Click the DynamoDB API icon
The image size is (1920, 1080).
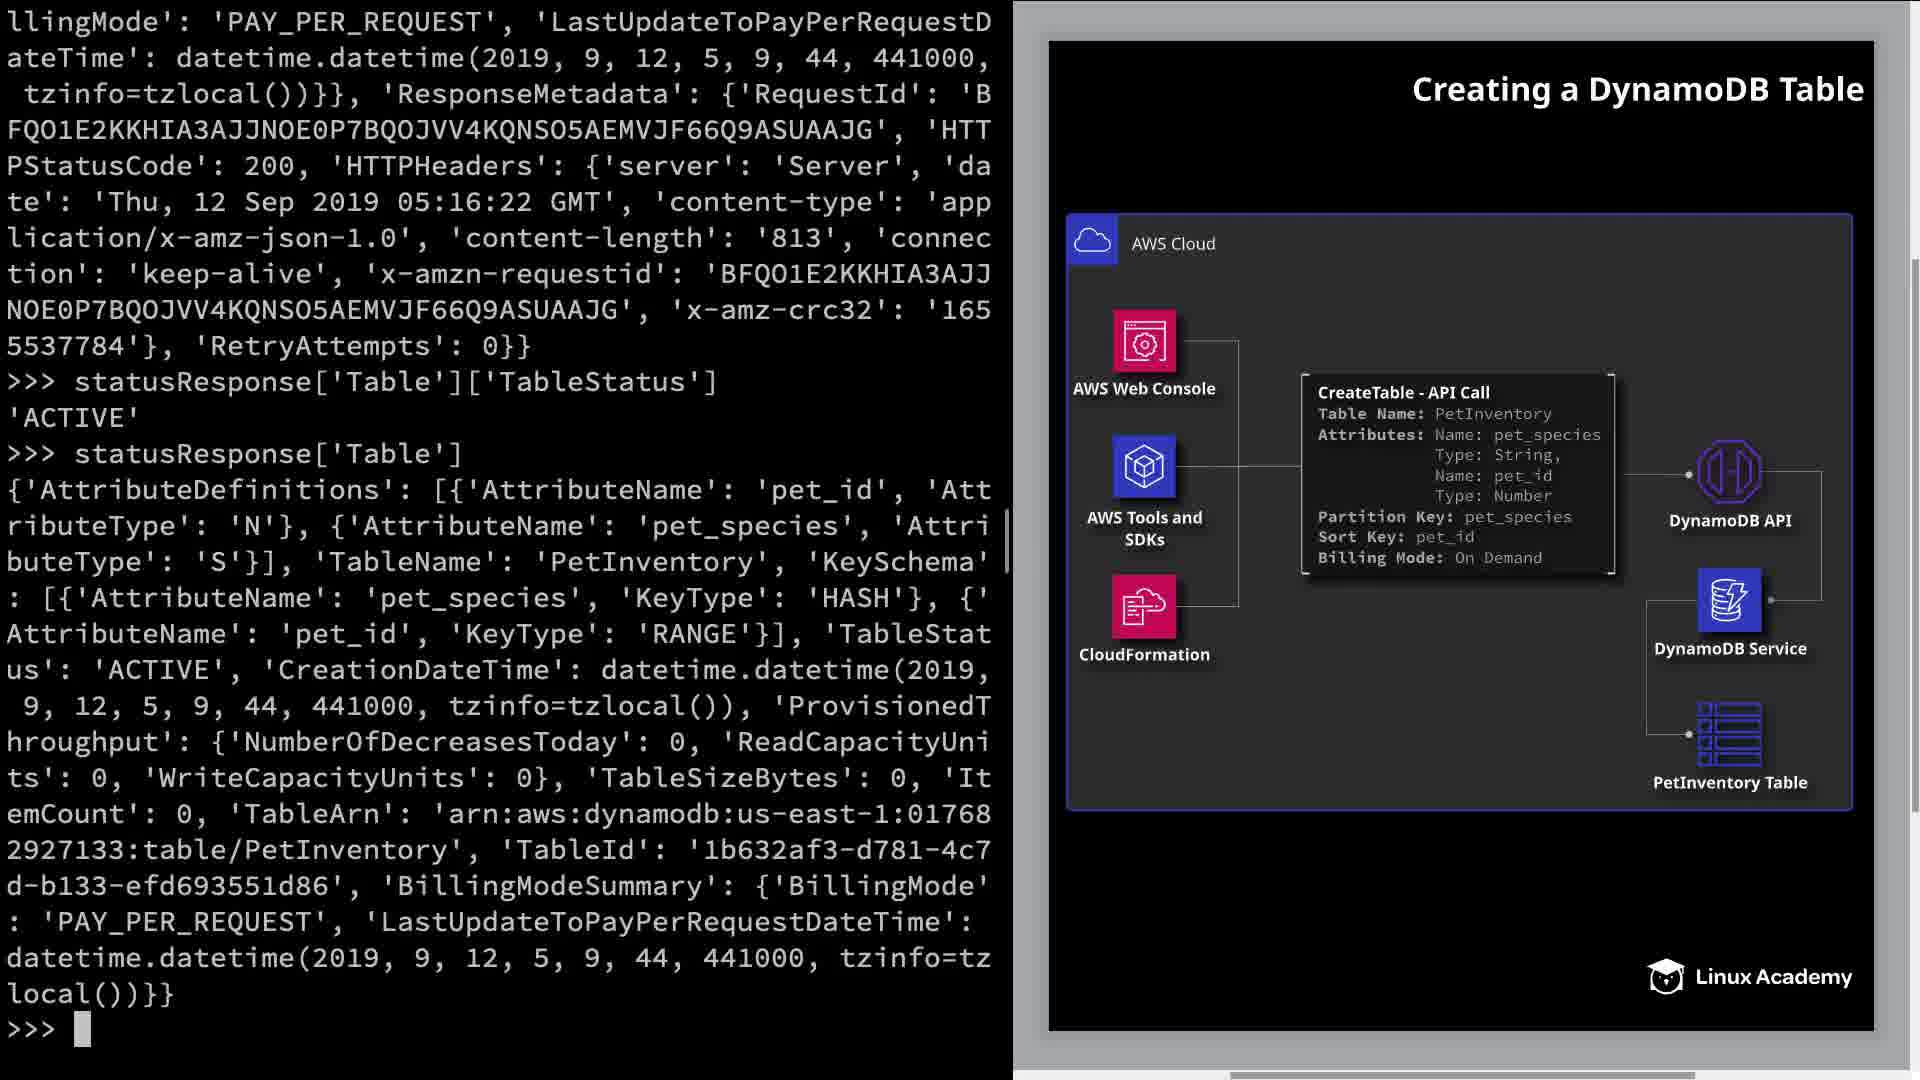pos(1729,472)
